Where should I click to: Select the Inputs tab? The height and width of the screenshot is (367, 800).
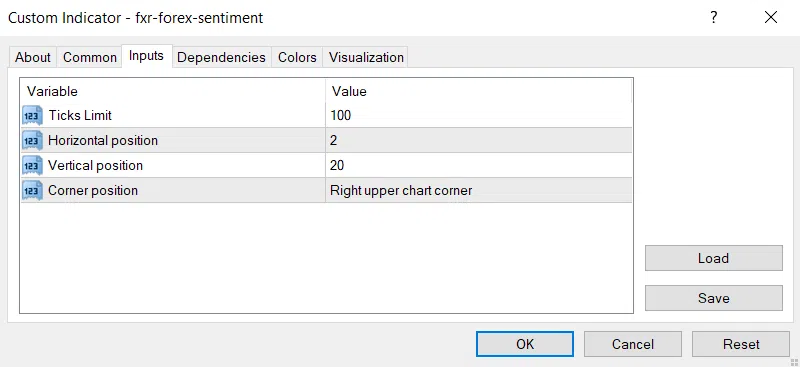146,56
